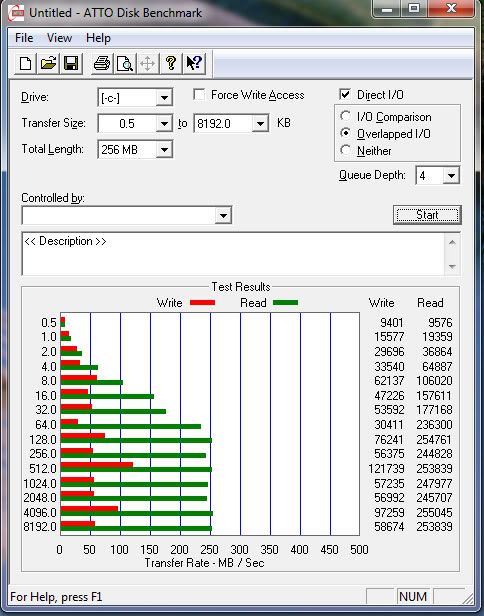Click the 8192.0 row label in chart
Image resolution: width=484 pixels, height=616 pixels.
[x=40, y=526]
